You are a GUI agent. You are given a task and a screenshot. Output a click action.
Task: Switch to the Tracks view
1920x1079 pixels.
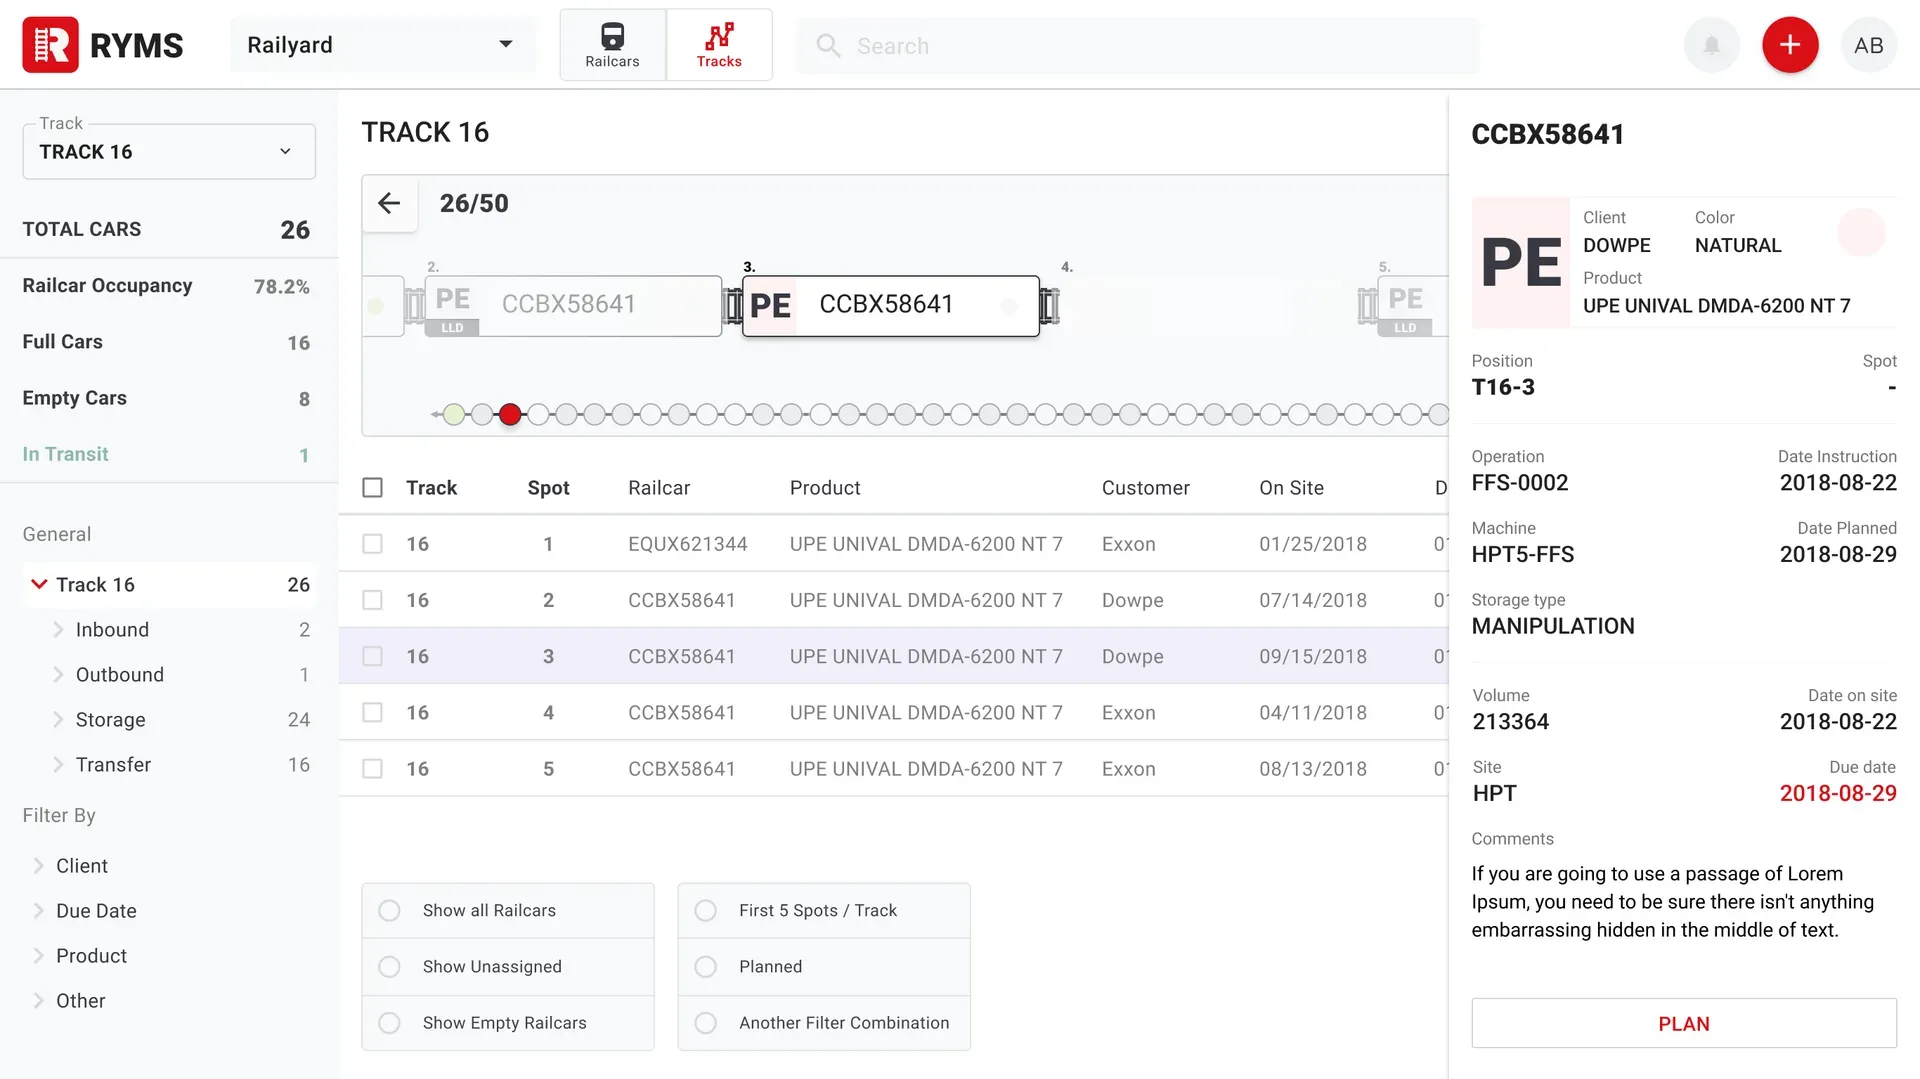point(719,45)
